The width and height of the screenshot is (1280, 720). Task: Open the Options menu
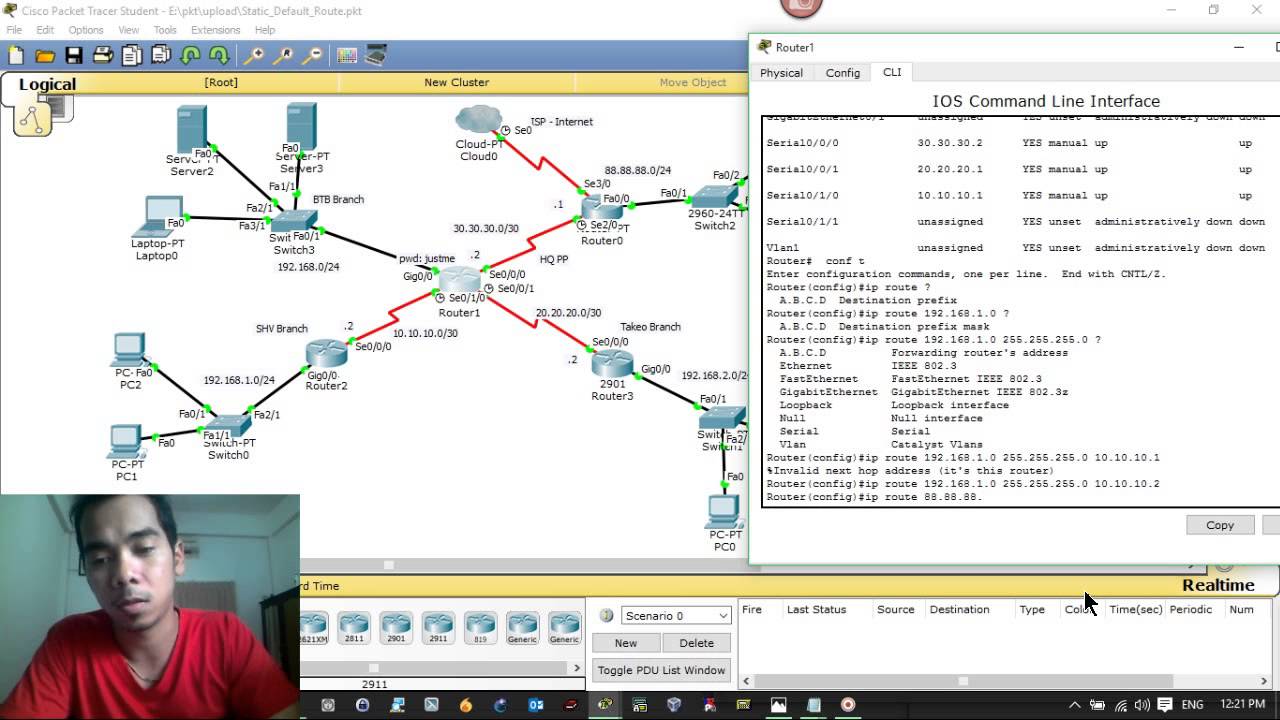86,30
